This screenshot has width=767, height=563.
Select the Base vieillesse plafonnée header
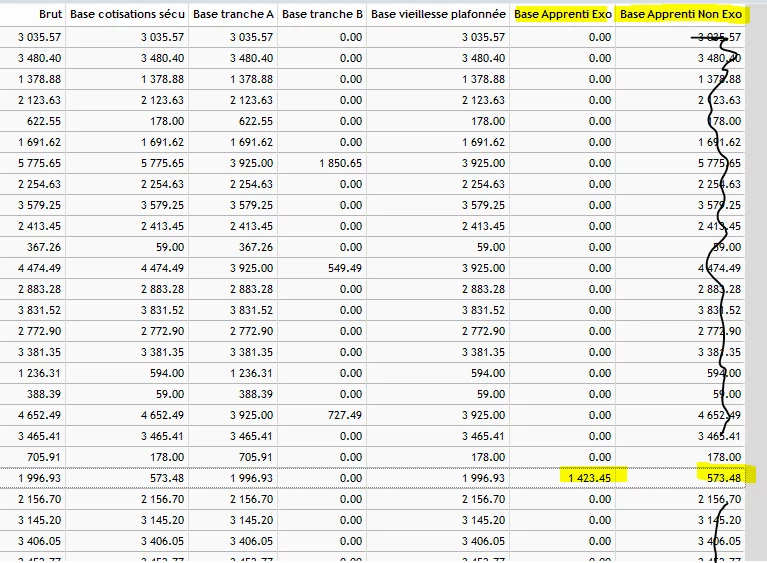(x=438, y=15)
